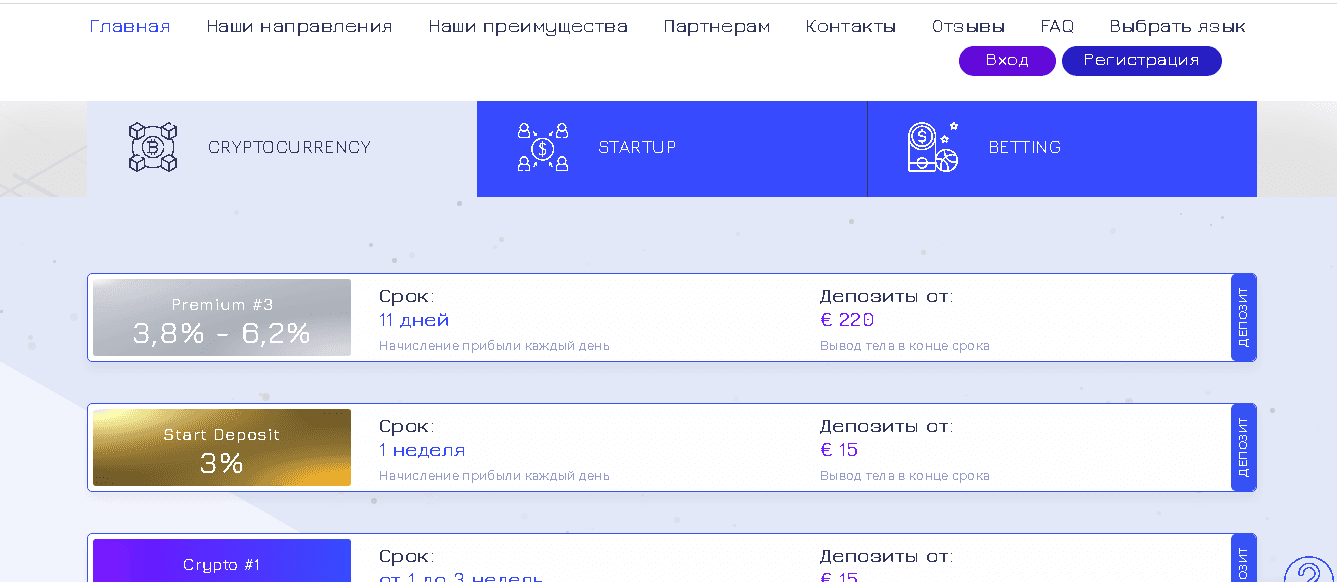The image size is (1337, 582).
Task: Open the FAQ section
Action: tap(1056, 25)
